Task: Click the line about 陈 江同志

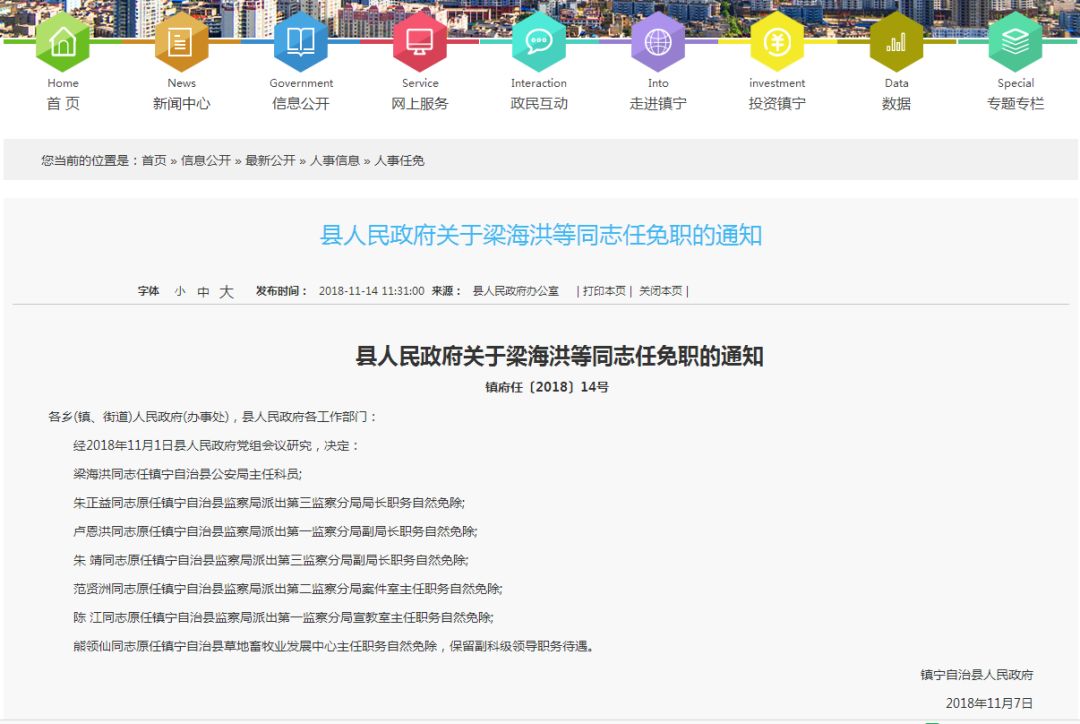Action: pos(284,618)
